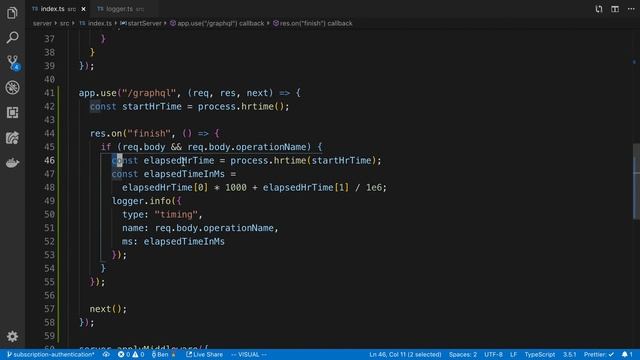Open the Search view in activity bar
Image resolution: width=640 pixels, height=360 pixels.
12,38
